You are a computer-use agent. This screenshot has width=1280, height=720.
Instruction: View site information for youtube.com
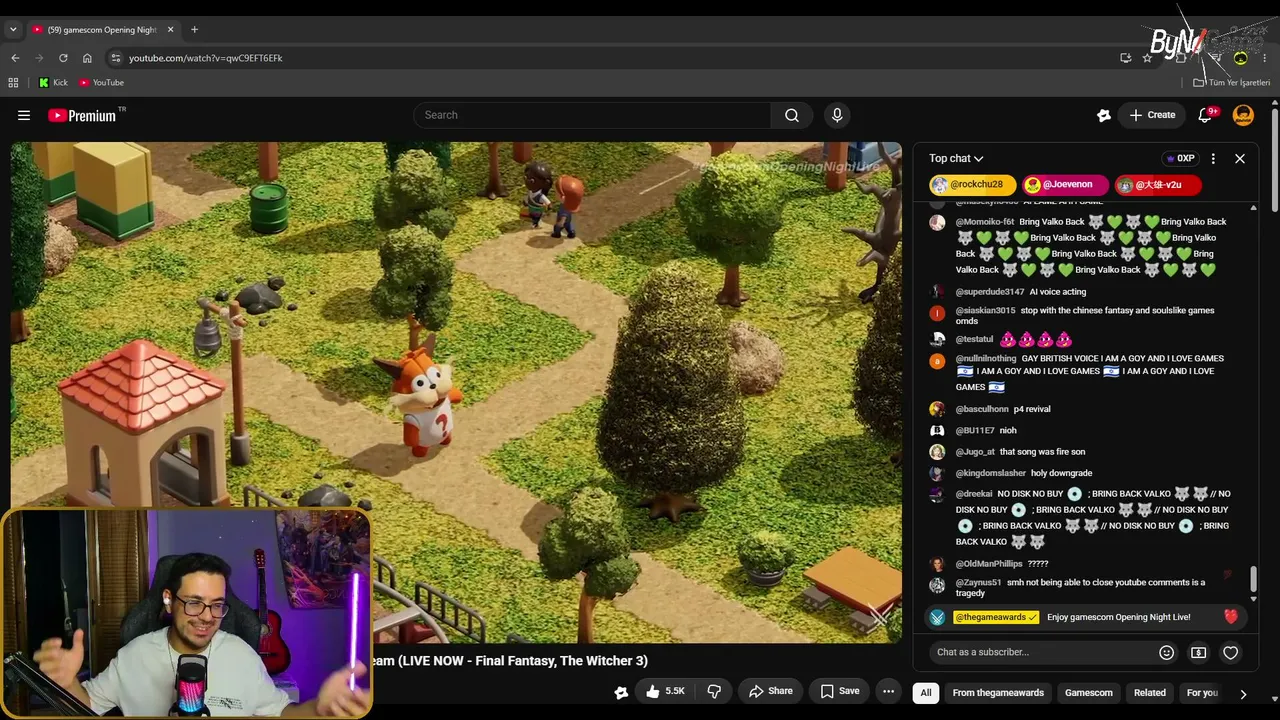tap(116, 58)
